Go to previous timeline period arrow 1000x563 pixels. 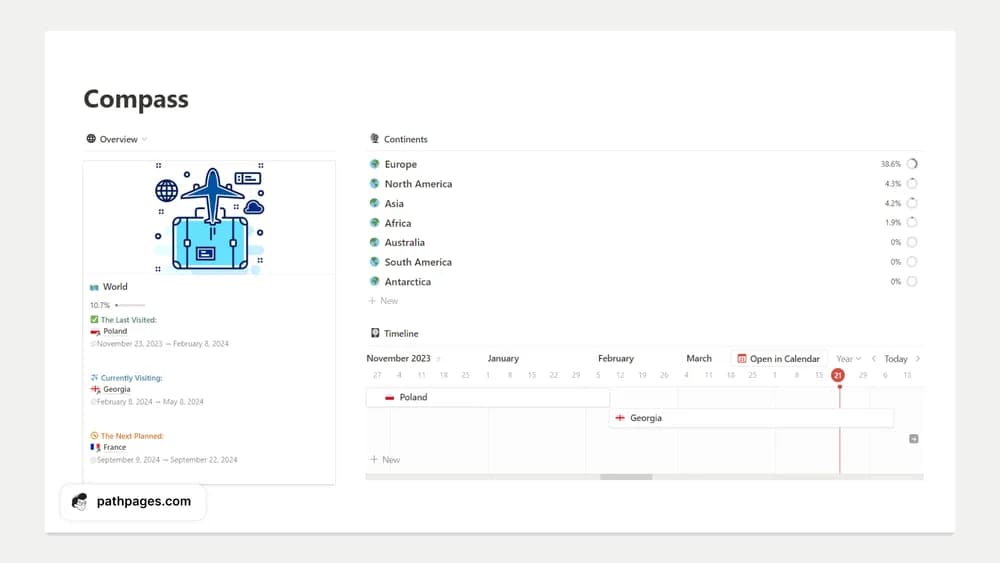pyautogui.click(x=874, y=359)
